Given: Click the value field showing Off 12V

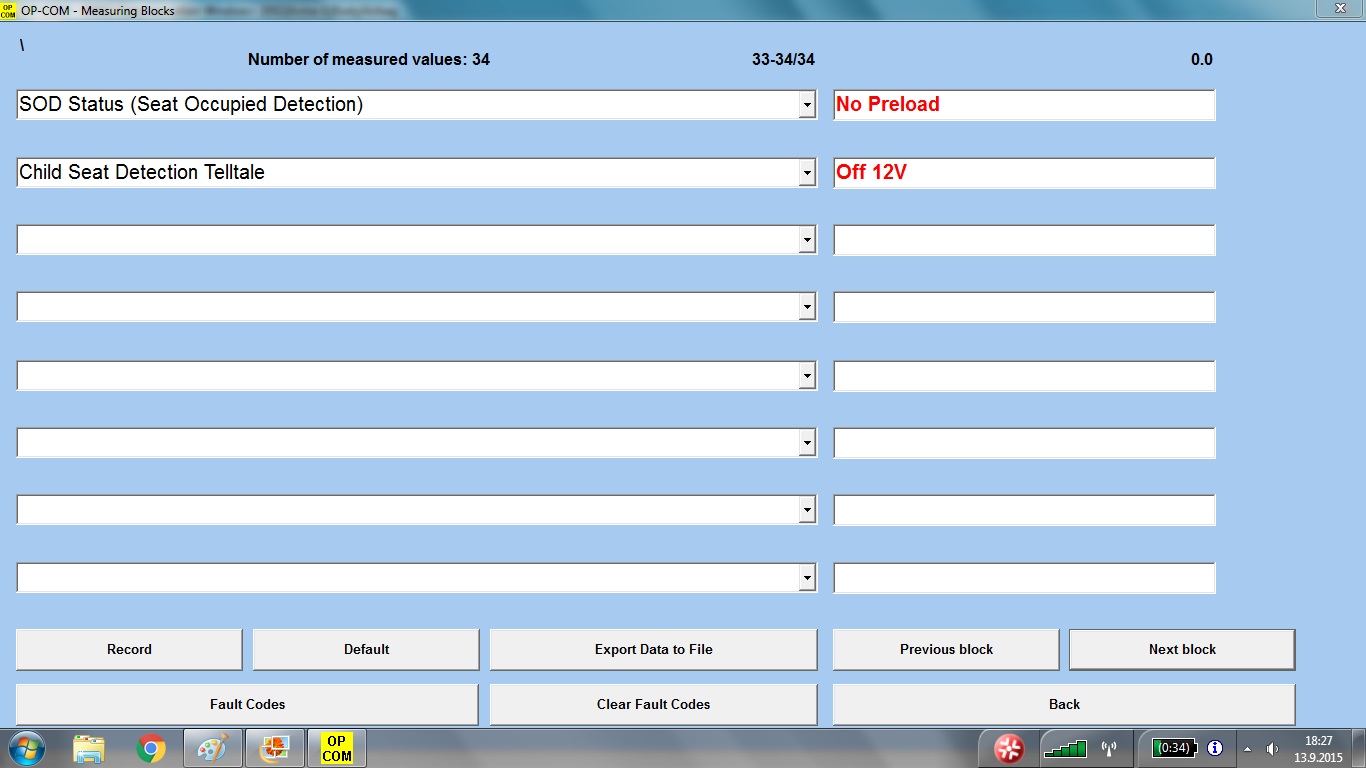Looking at the screenshot, I should coord(1024,172).
